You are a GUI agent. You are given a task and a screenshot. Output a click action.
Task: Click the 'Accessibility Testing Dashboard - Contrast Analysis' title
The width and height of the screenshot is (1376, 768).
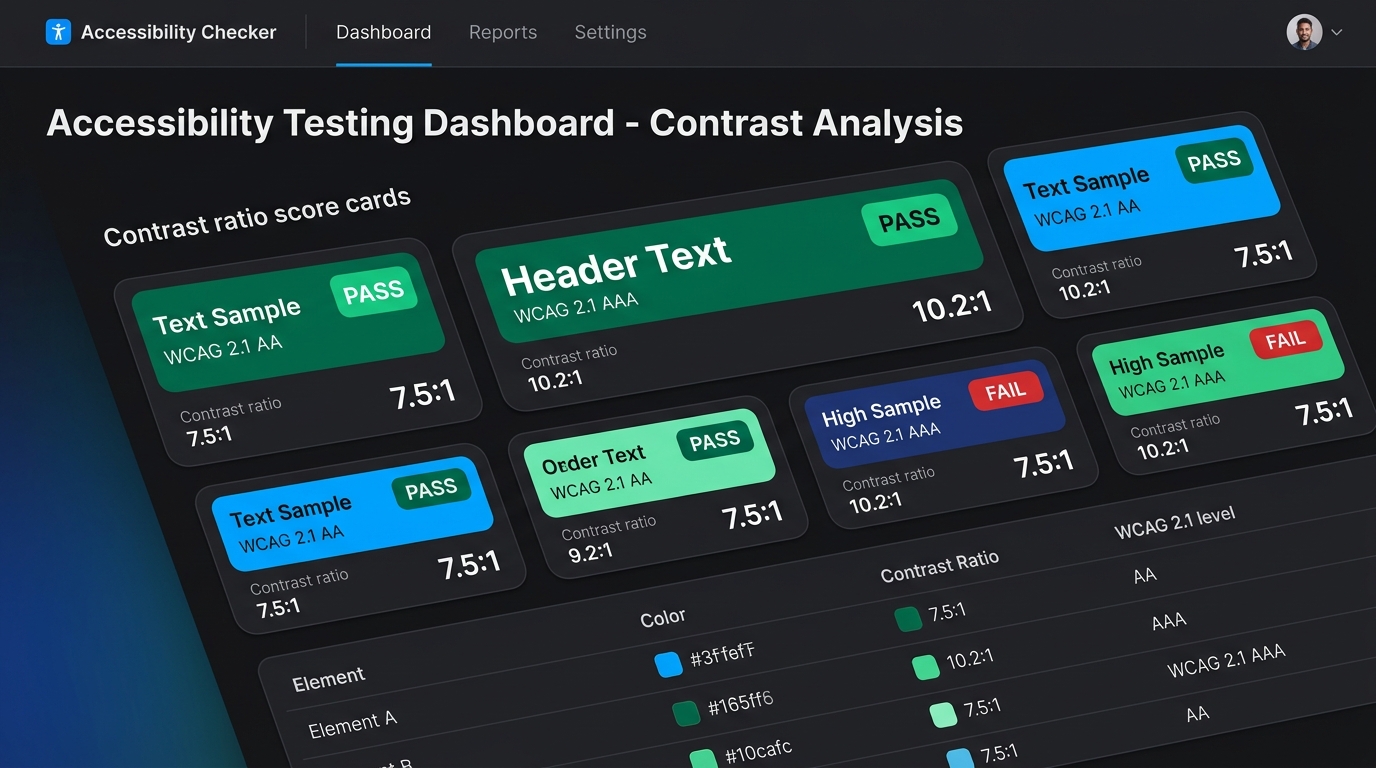click(505, 123)
